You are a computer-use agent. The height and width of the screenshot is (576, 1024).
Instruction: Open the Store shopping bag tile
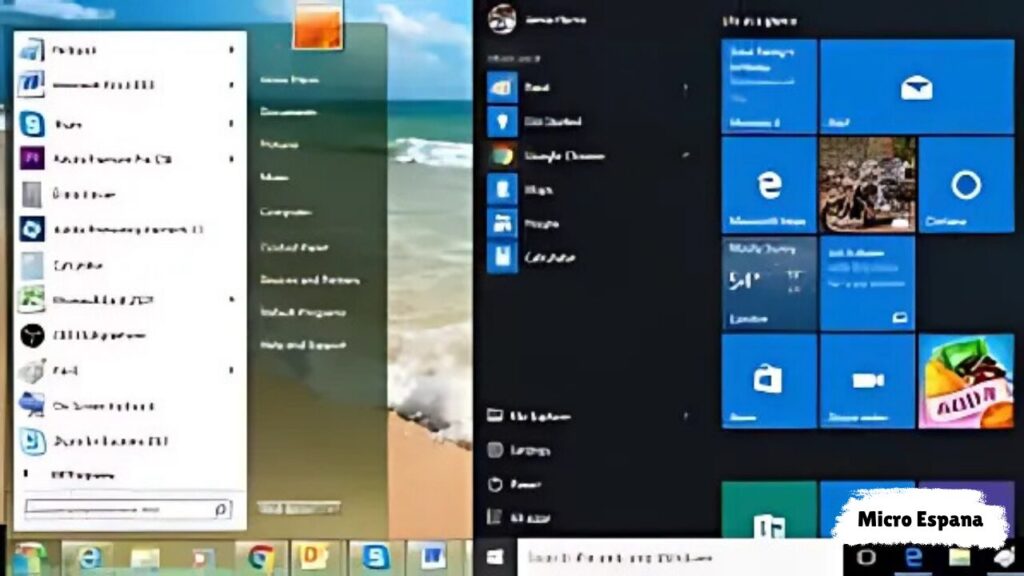pyautogui.click(x=769, y=381)
